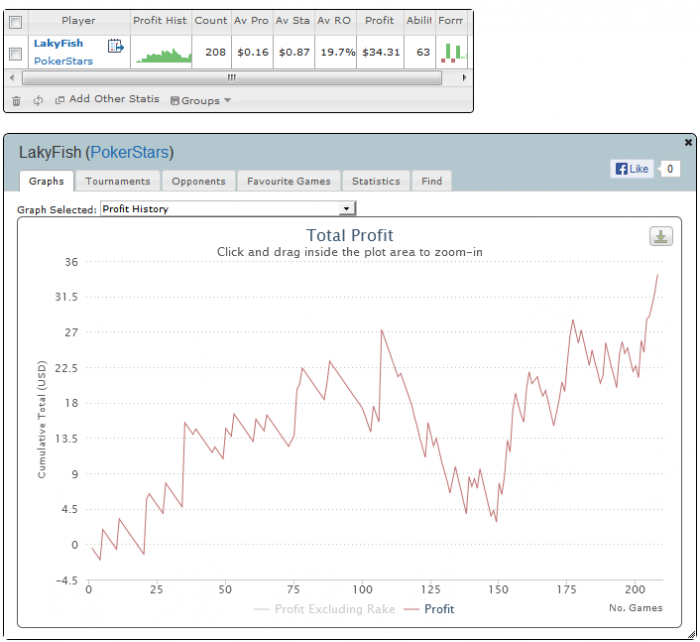Screen dimensions: 700x642
Task: Switch to the Find tab
Action: [x=432, y=181]
